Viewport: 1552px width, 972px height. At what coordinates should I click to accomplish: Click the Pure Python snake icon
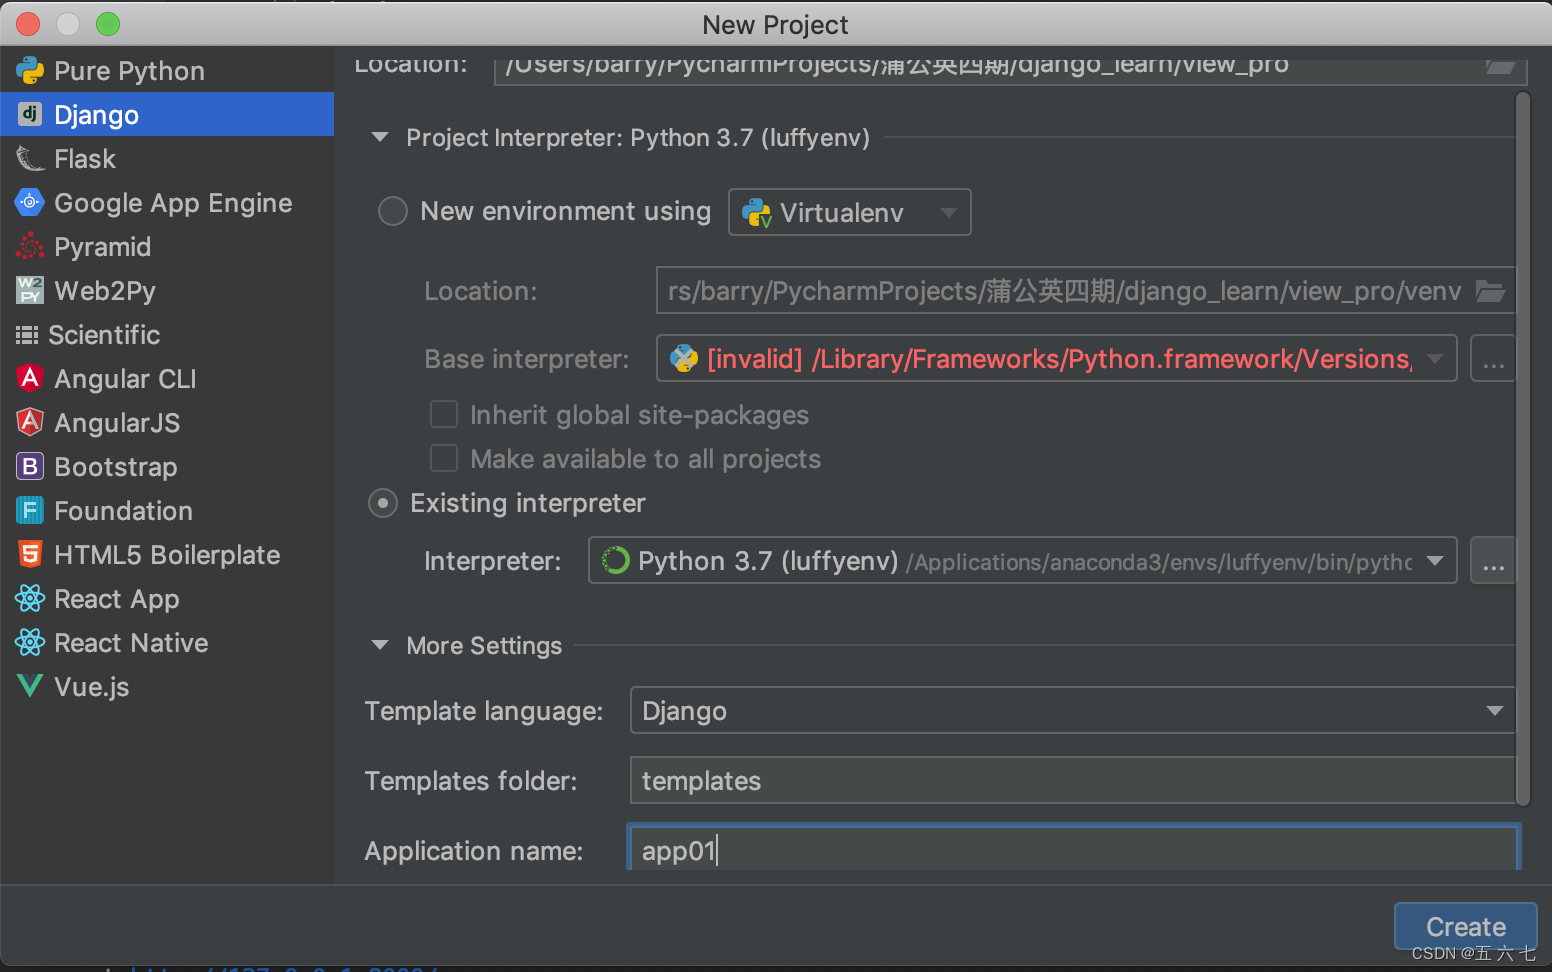(30, 70)
